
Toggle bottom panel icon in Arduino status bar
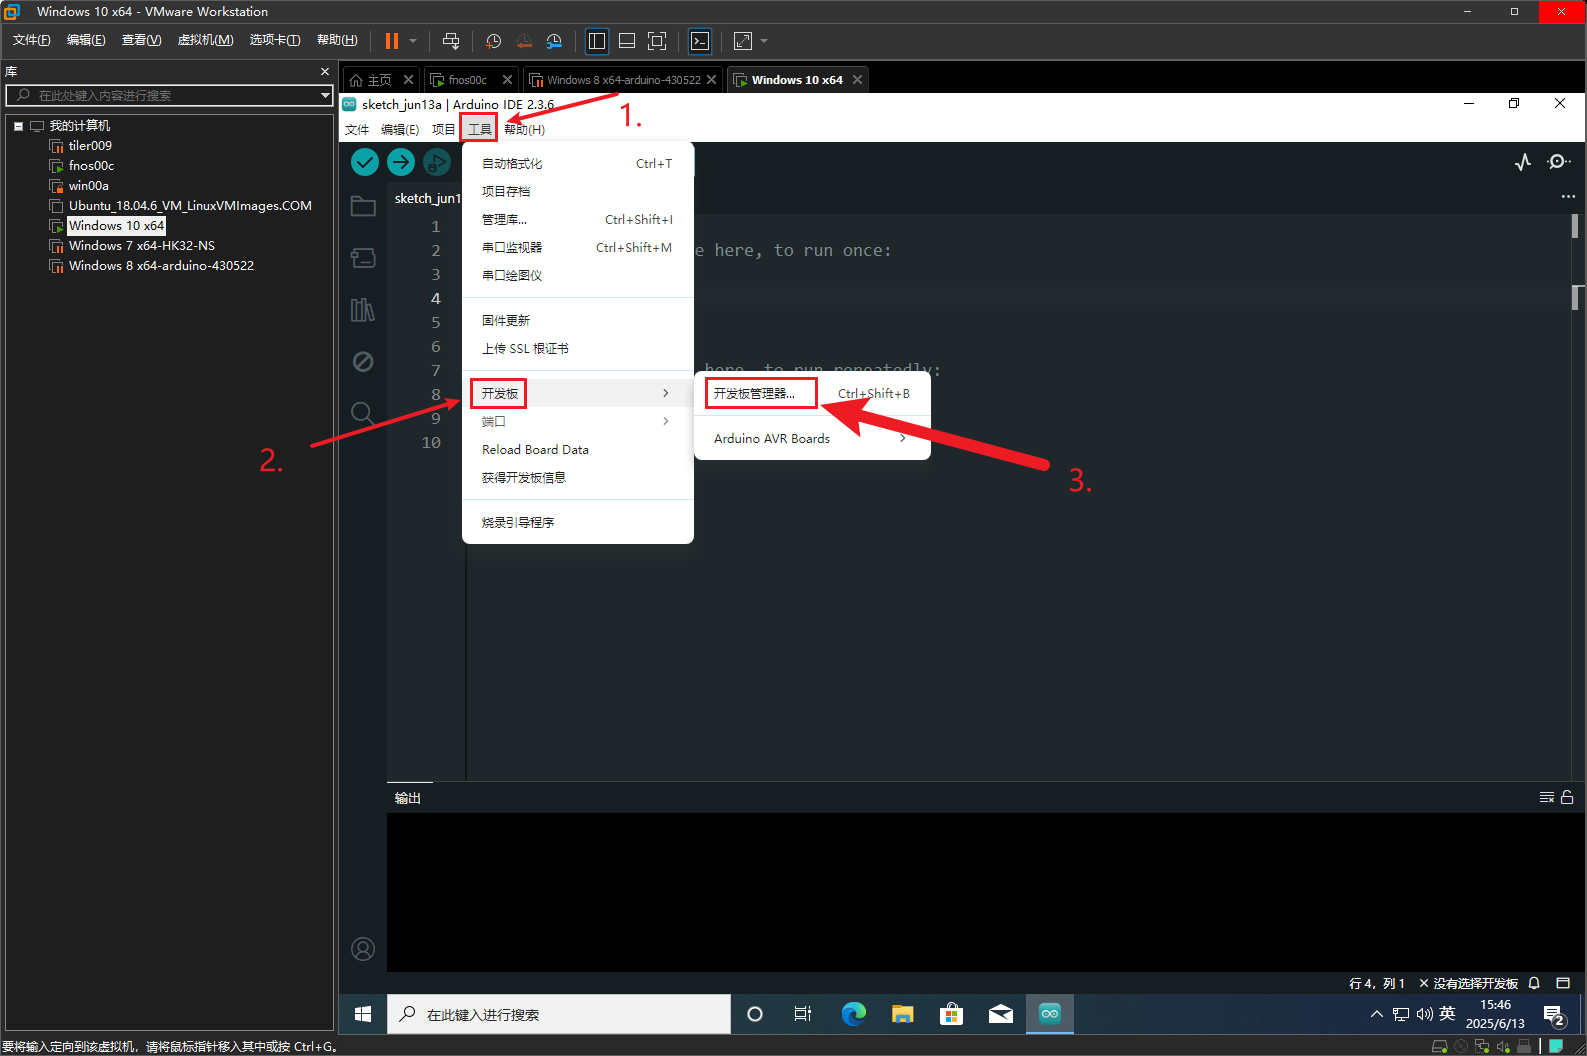[1563, 983]
